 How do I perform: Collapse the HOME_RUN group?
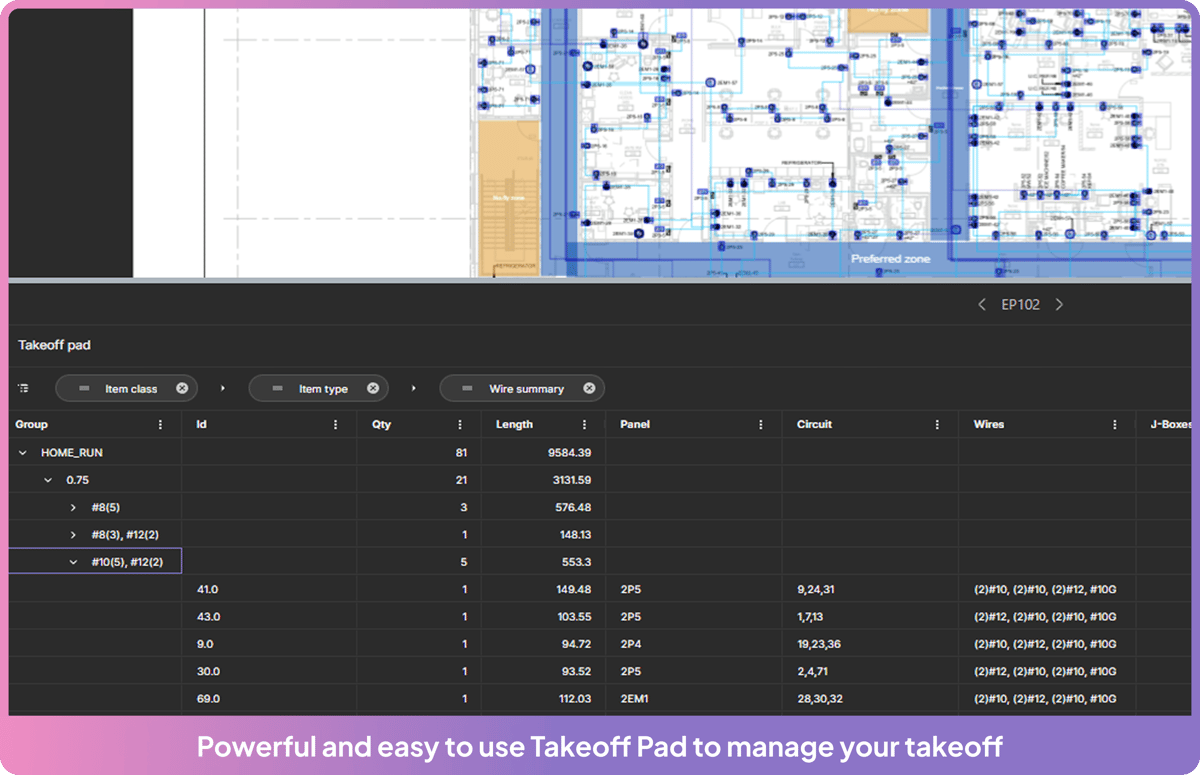[x=21, y=452]
